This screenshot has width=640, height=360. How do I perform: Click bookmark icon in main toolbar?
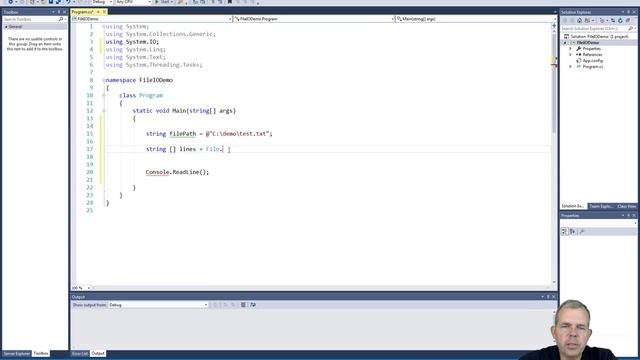[x=229, y=2]
